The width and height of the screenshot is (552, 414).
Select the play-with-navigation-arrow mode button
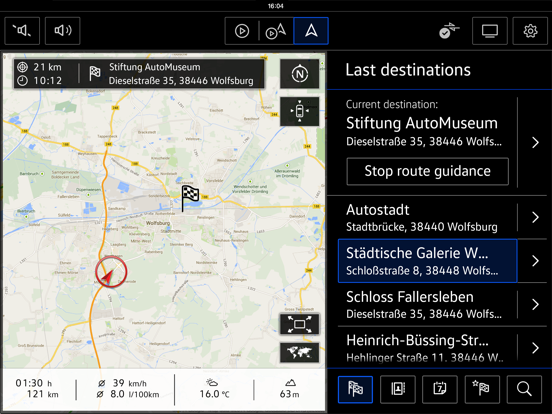pyautogui.click(x=276, y=31)
